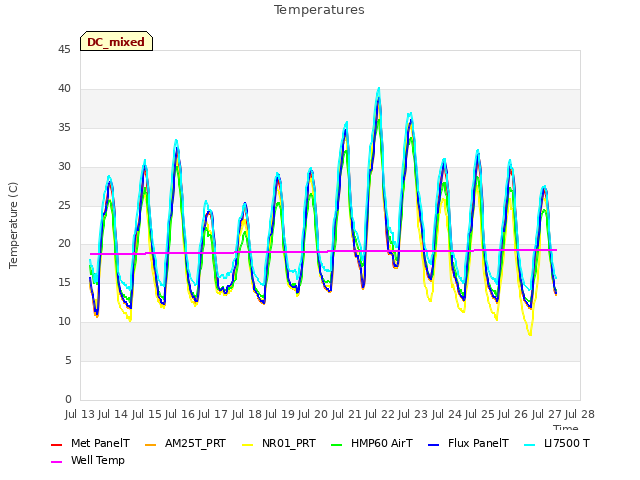
Task: Click the Jul 17 x-axis tick label
Action: [213, 414]
